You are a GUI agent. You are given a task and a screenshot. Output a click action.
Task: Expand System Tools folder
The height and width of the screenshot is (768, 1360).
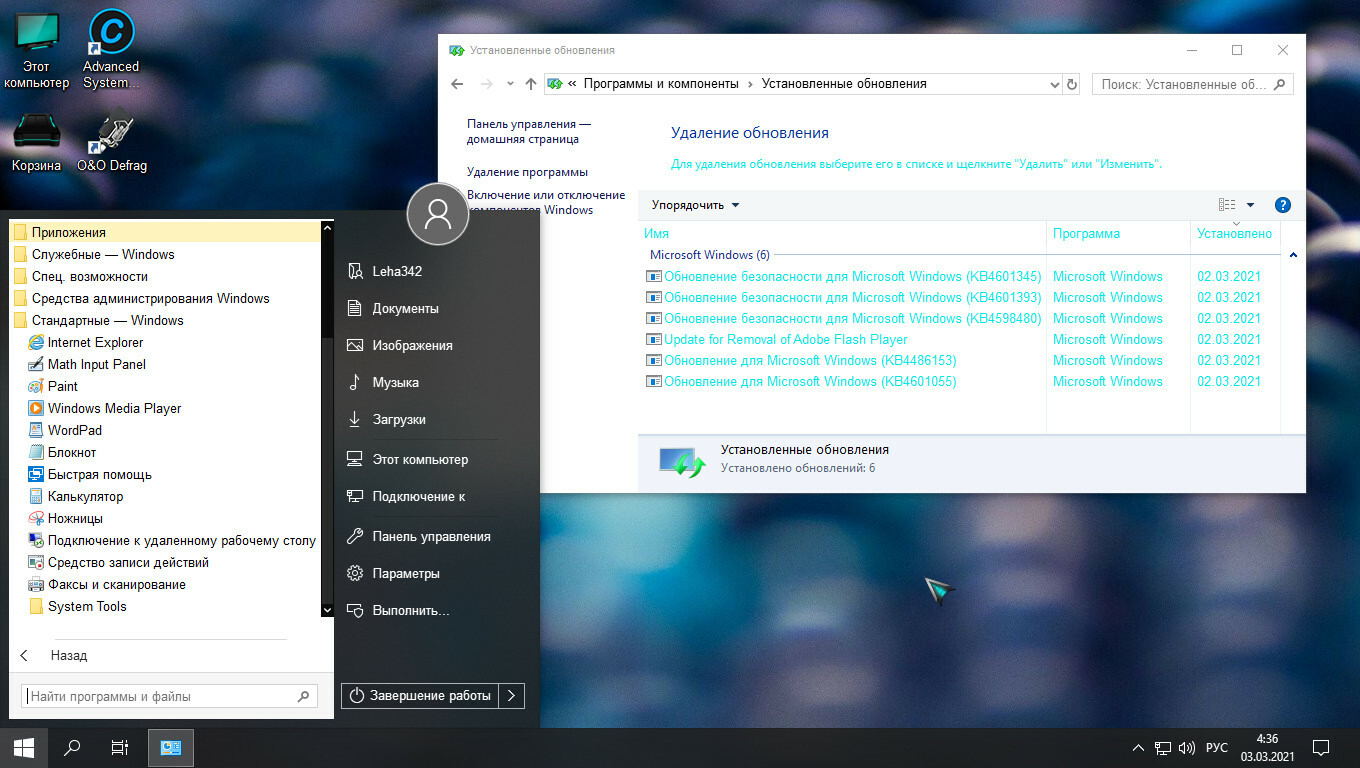[x=77, y=606]
